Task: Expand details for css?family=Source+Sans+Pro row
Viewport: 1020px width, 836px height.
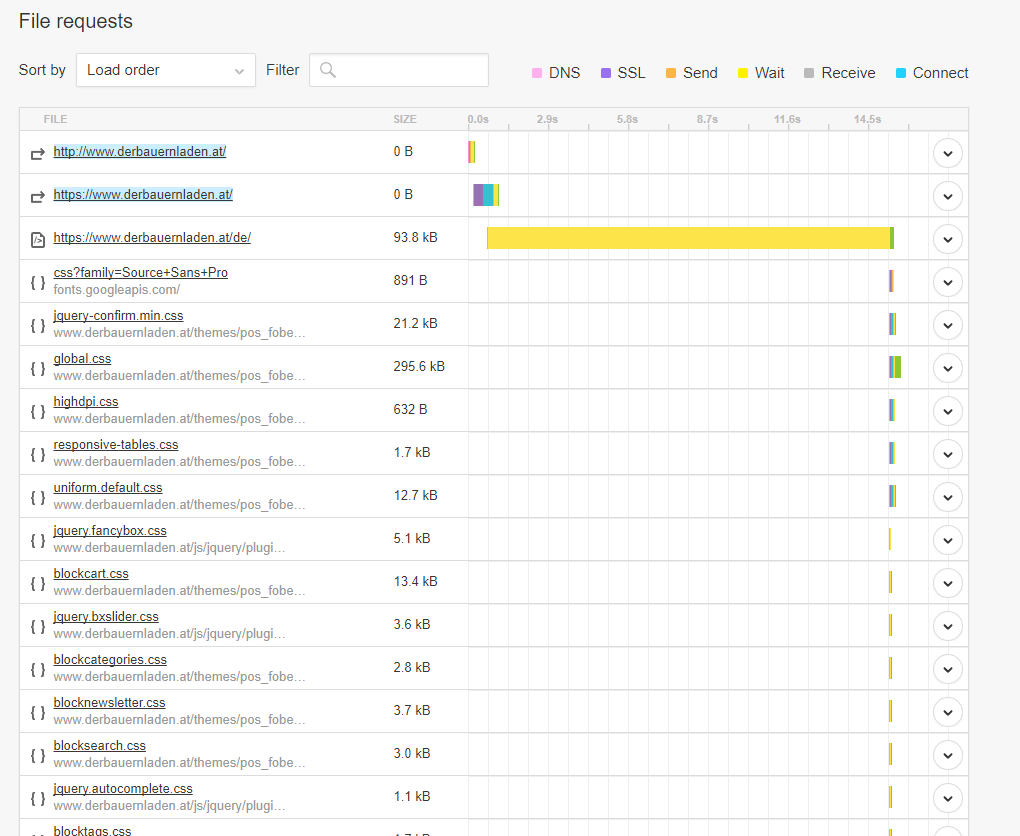Action: pos(948,282)
